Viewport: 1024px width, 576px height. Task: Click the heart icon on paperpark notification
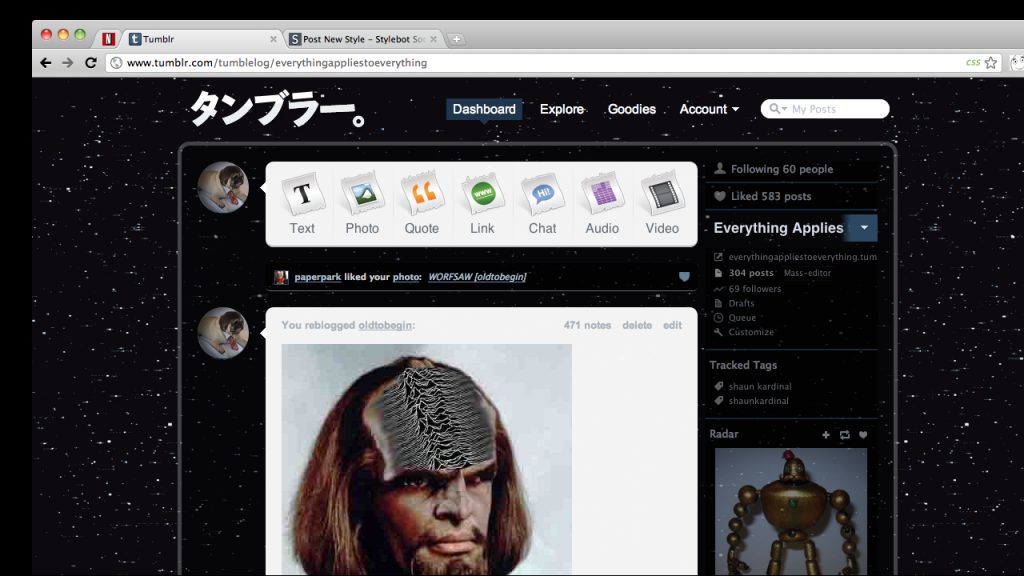coord(684,277)
